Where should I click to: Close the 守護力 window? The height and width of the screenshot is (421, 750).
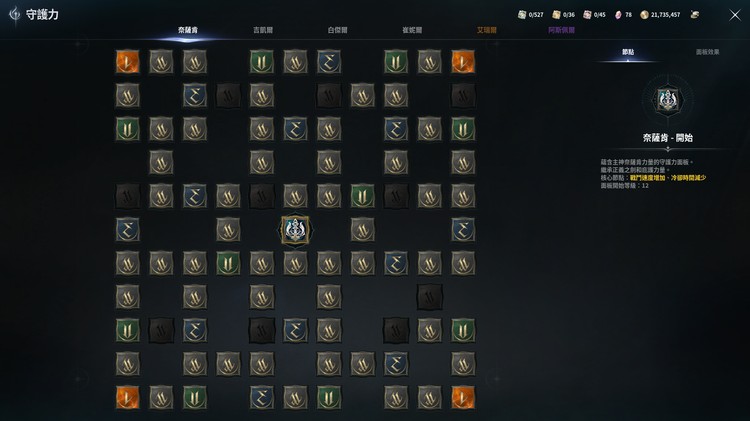(735, 15)
